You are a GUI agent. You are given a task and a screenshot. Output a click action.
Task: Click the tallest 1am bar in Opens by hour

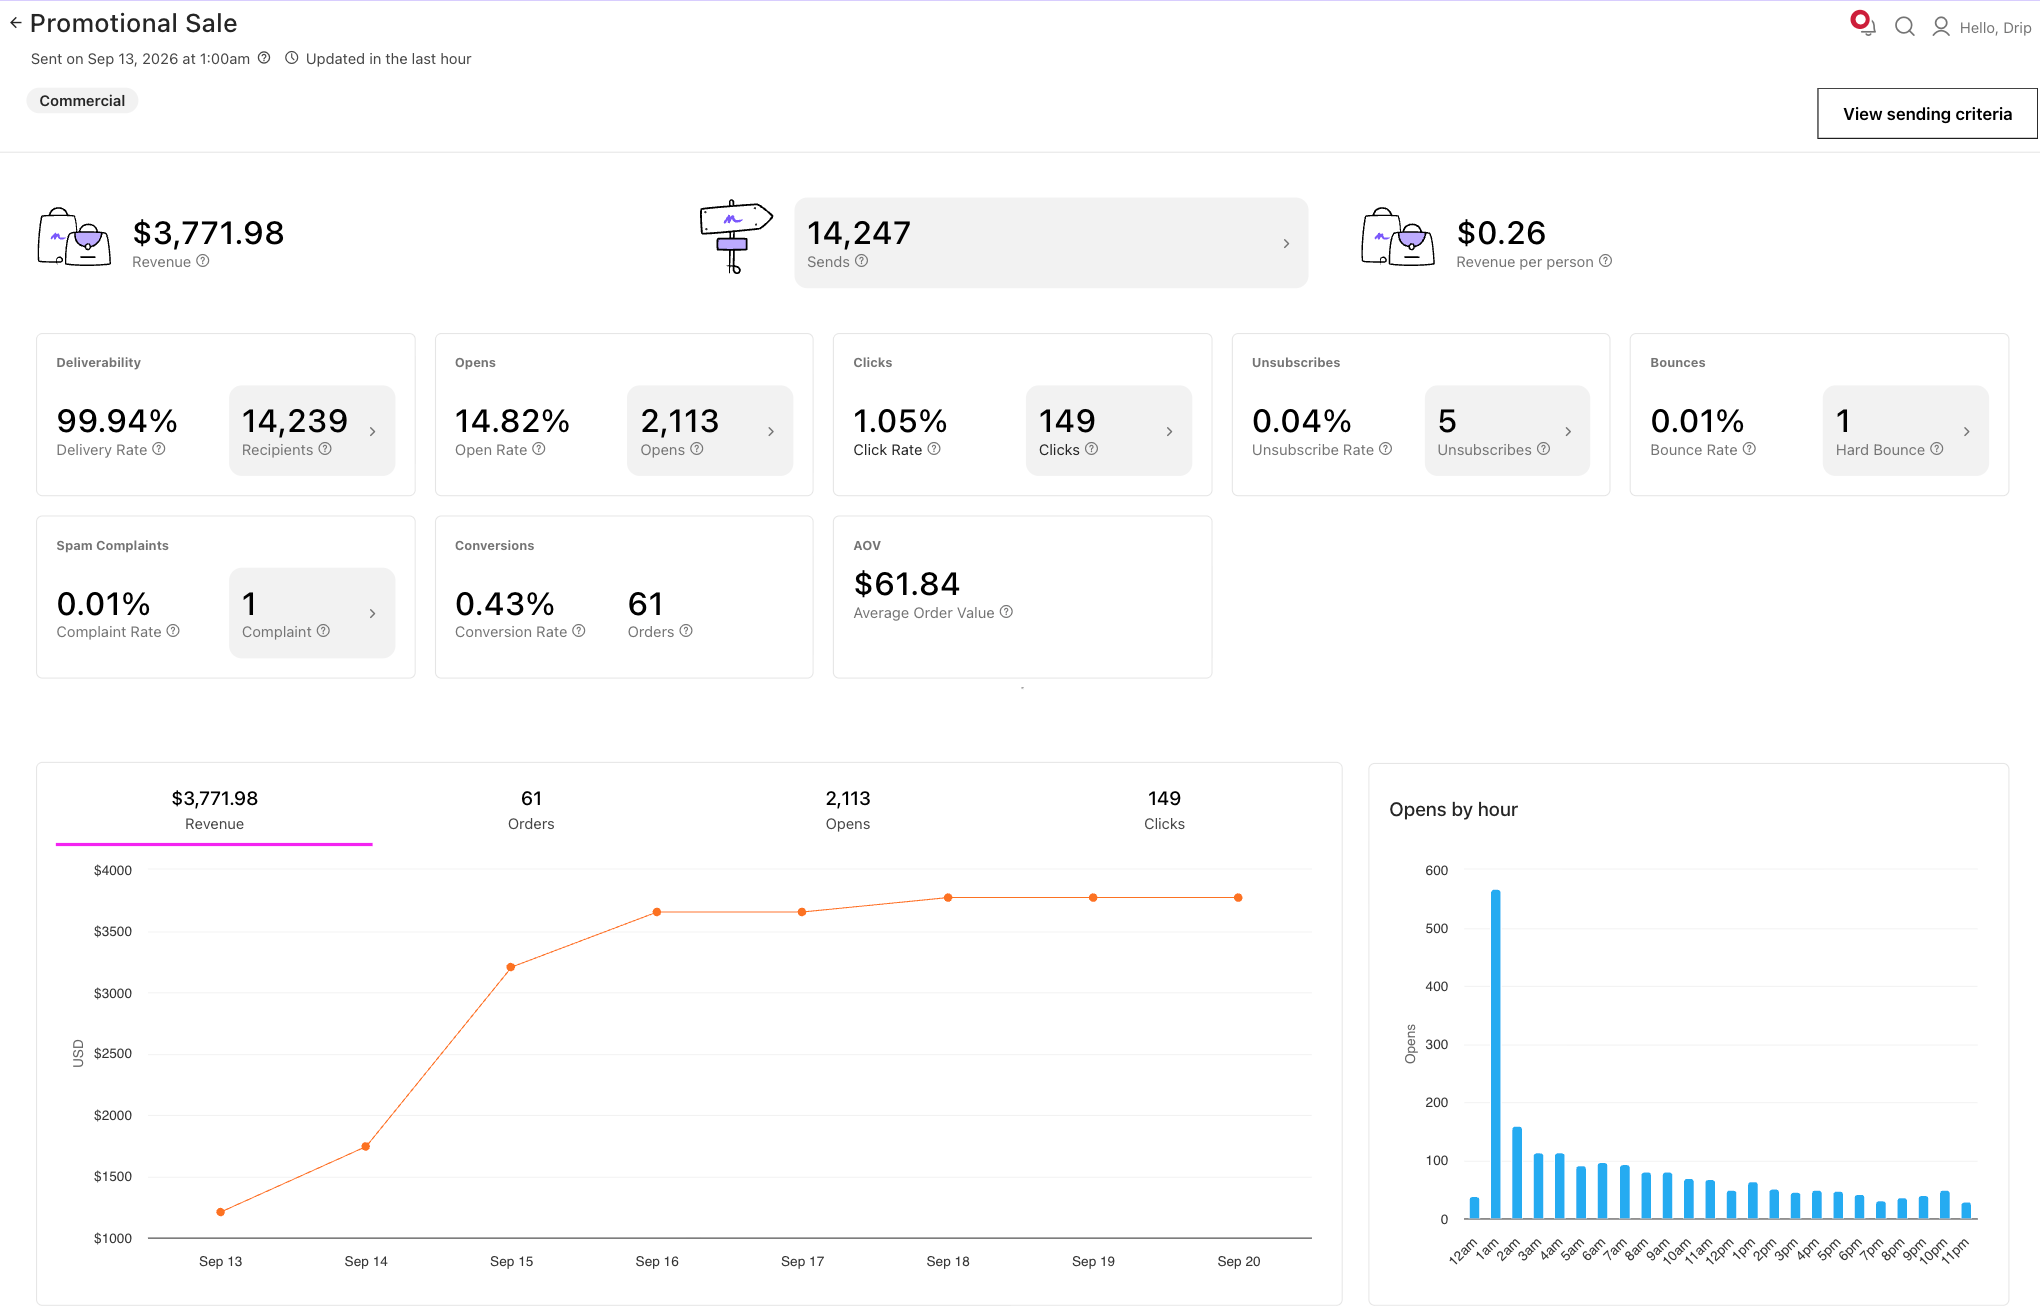(1496, 1054)
